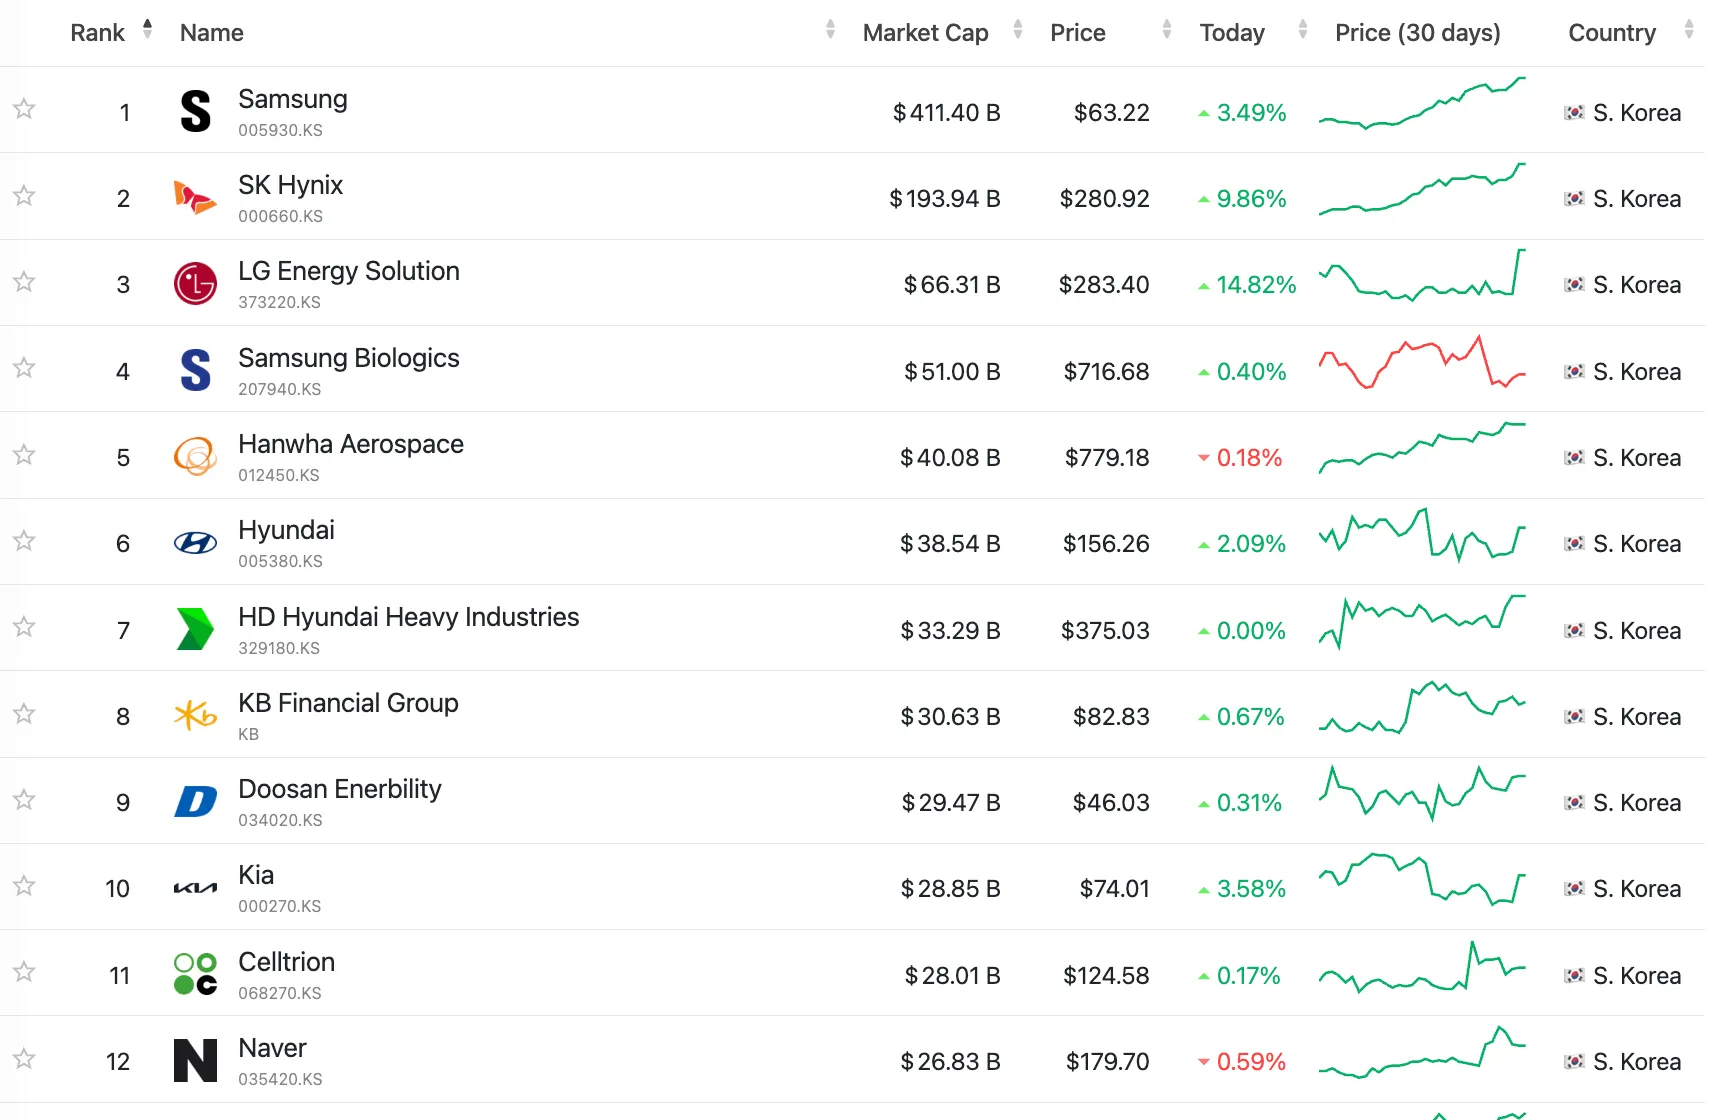Click the SK Hynix logo icon

point(195,198)
